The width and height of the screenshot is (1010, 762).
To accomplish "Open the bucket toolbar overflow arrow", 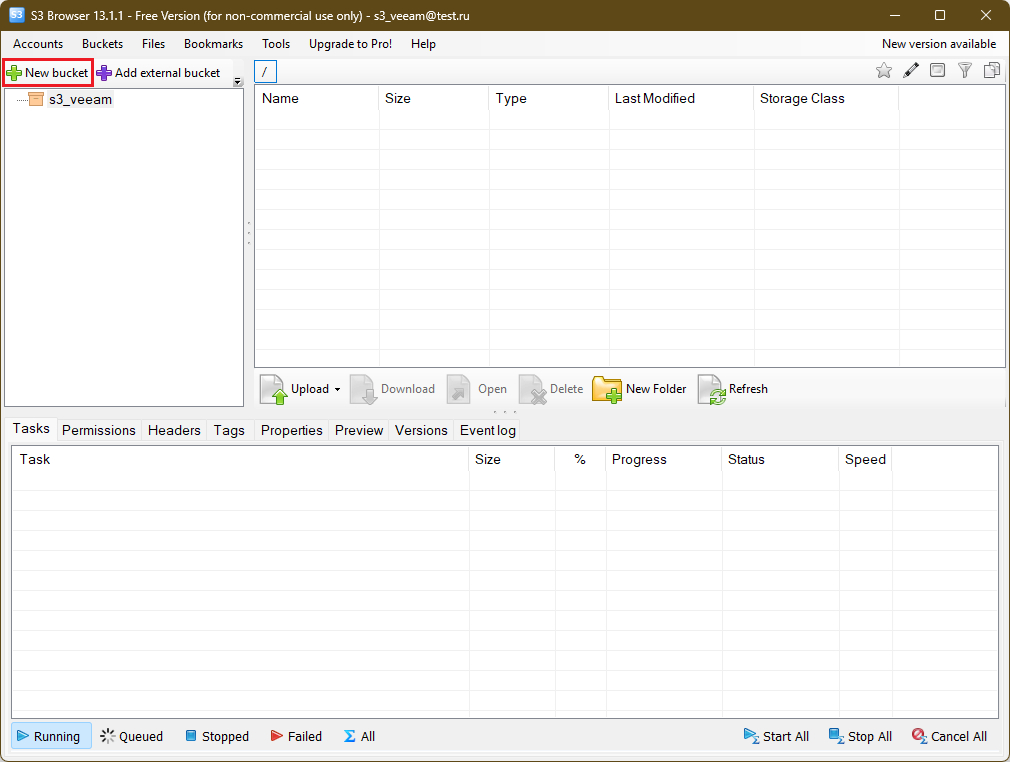I will (x=238, y=81).
